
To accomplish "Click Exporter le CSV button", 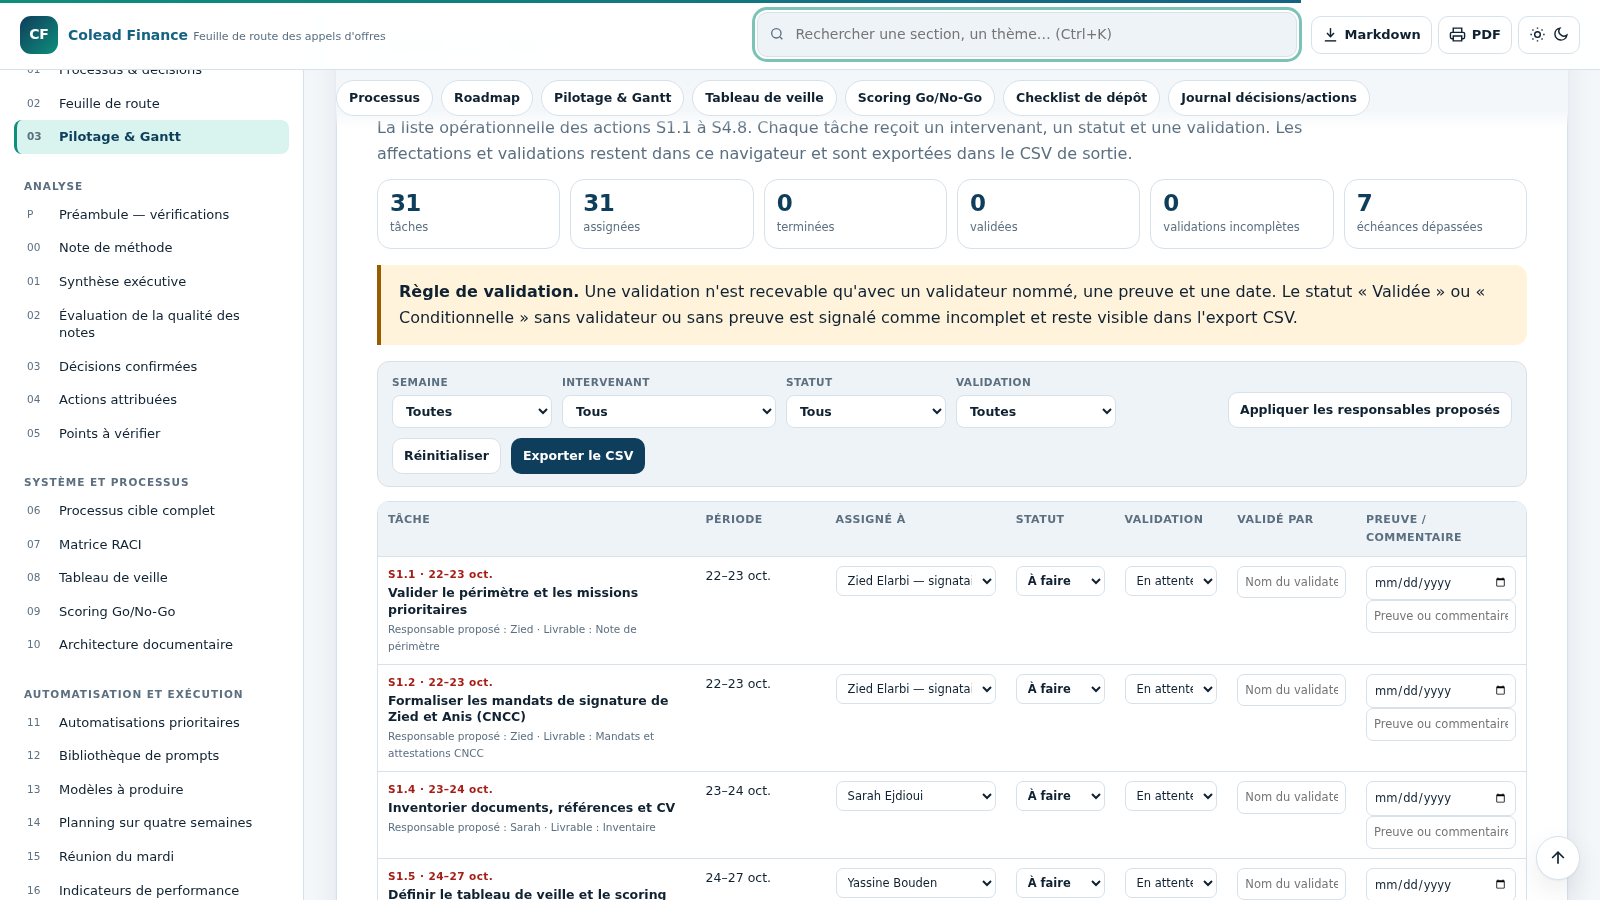I will click(578, 456).
